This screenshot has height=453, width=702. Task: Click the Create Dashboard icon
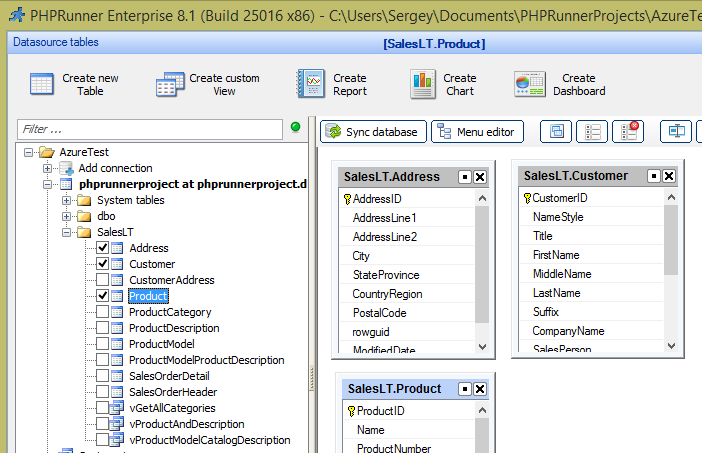pos(530,84)
